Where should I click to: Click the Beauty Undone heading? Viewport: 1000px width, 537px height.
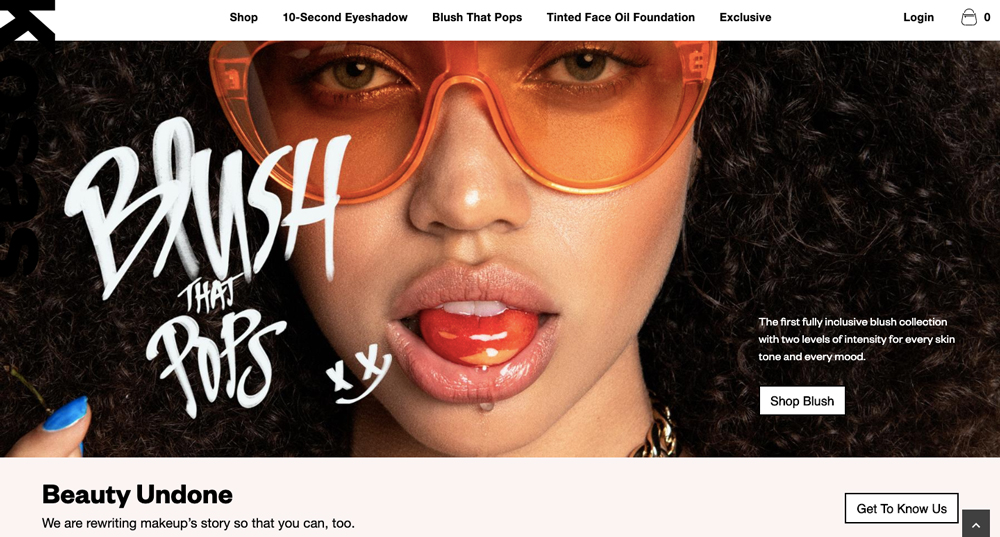click(137, 494)
